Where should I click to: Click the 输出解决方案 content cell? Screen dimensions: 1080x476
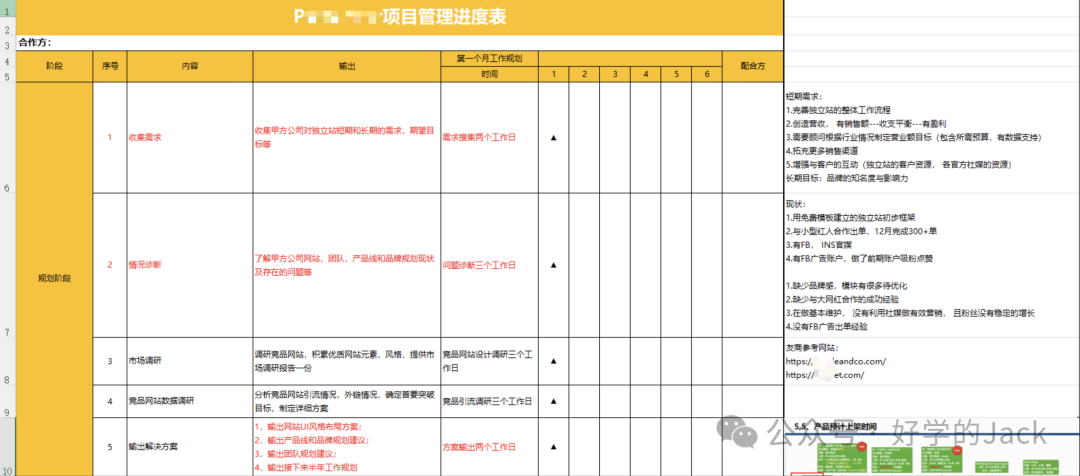pos(190,446)
